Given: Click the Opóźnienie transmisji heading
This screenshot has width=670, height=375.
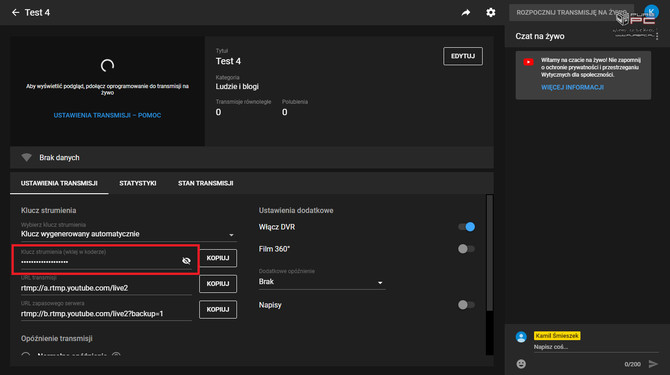Looking at the screenshot, I should point(57,338).
